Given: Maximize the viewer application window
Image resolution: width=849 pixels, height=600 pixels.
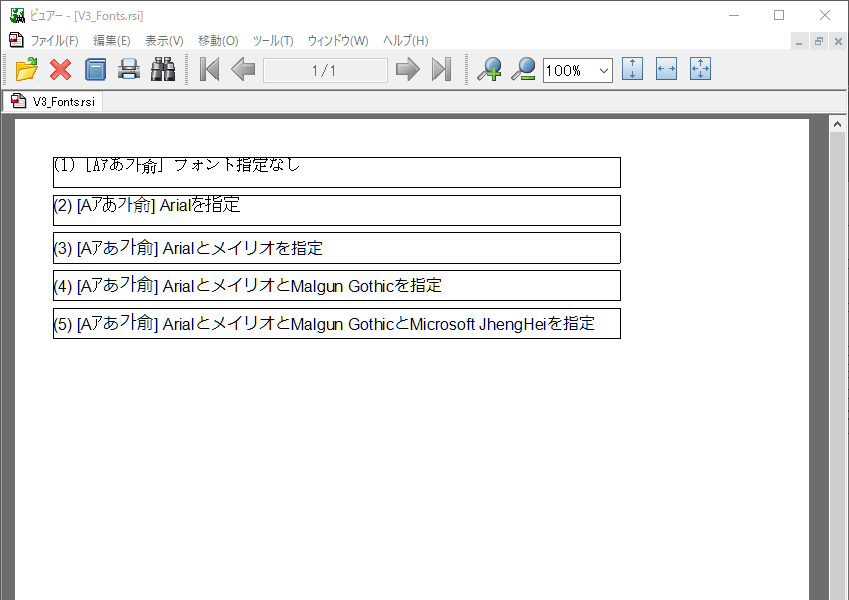Looking at the screenshot, I should [x=779, y=15].
